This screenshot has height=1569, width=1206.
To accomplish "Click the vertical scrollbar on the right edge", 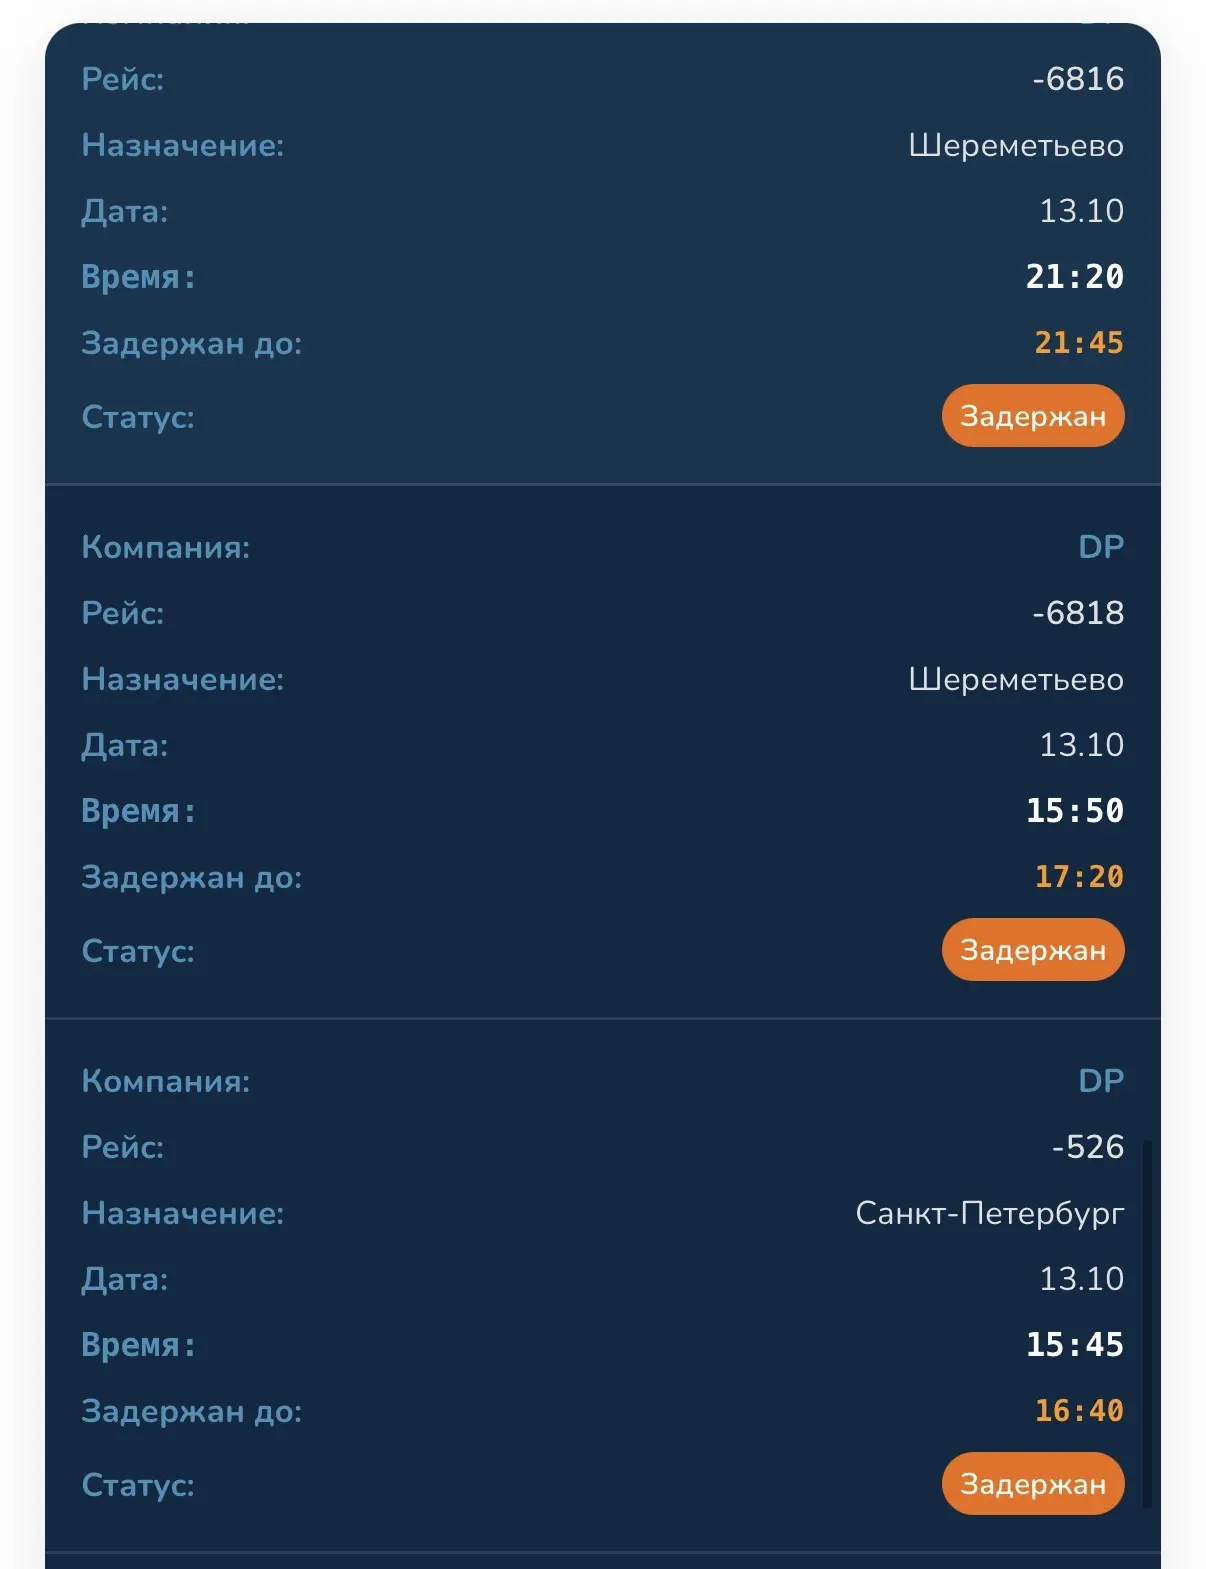I will 1147,1323.
